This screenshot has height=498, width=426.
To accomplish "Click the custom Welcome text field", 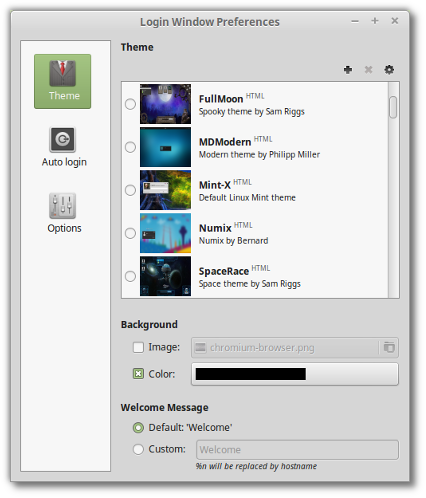I will [x=297, y=450].
